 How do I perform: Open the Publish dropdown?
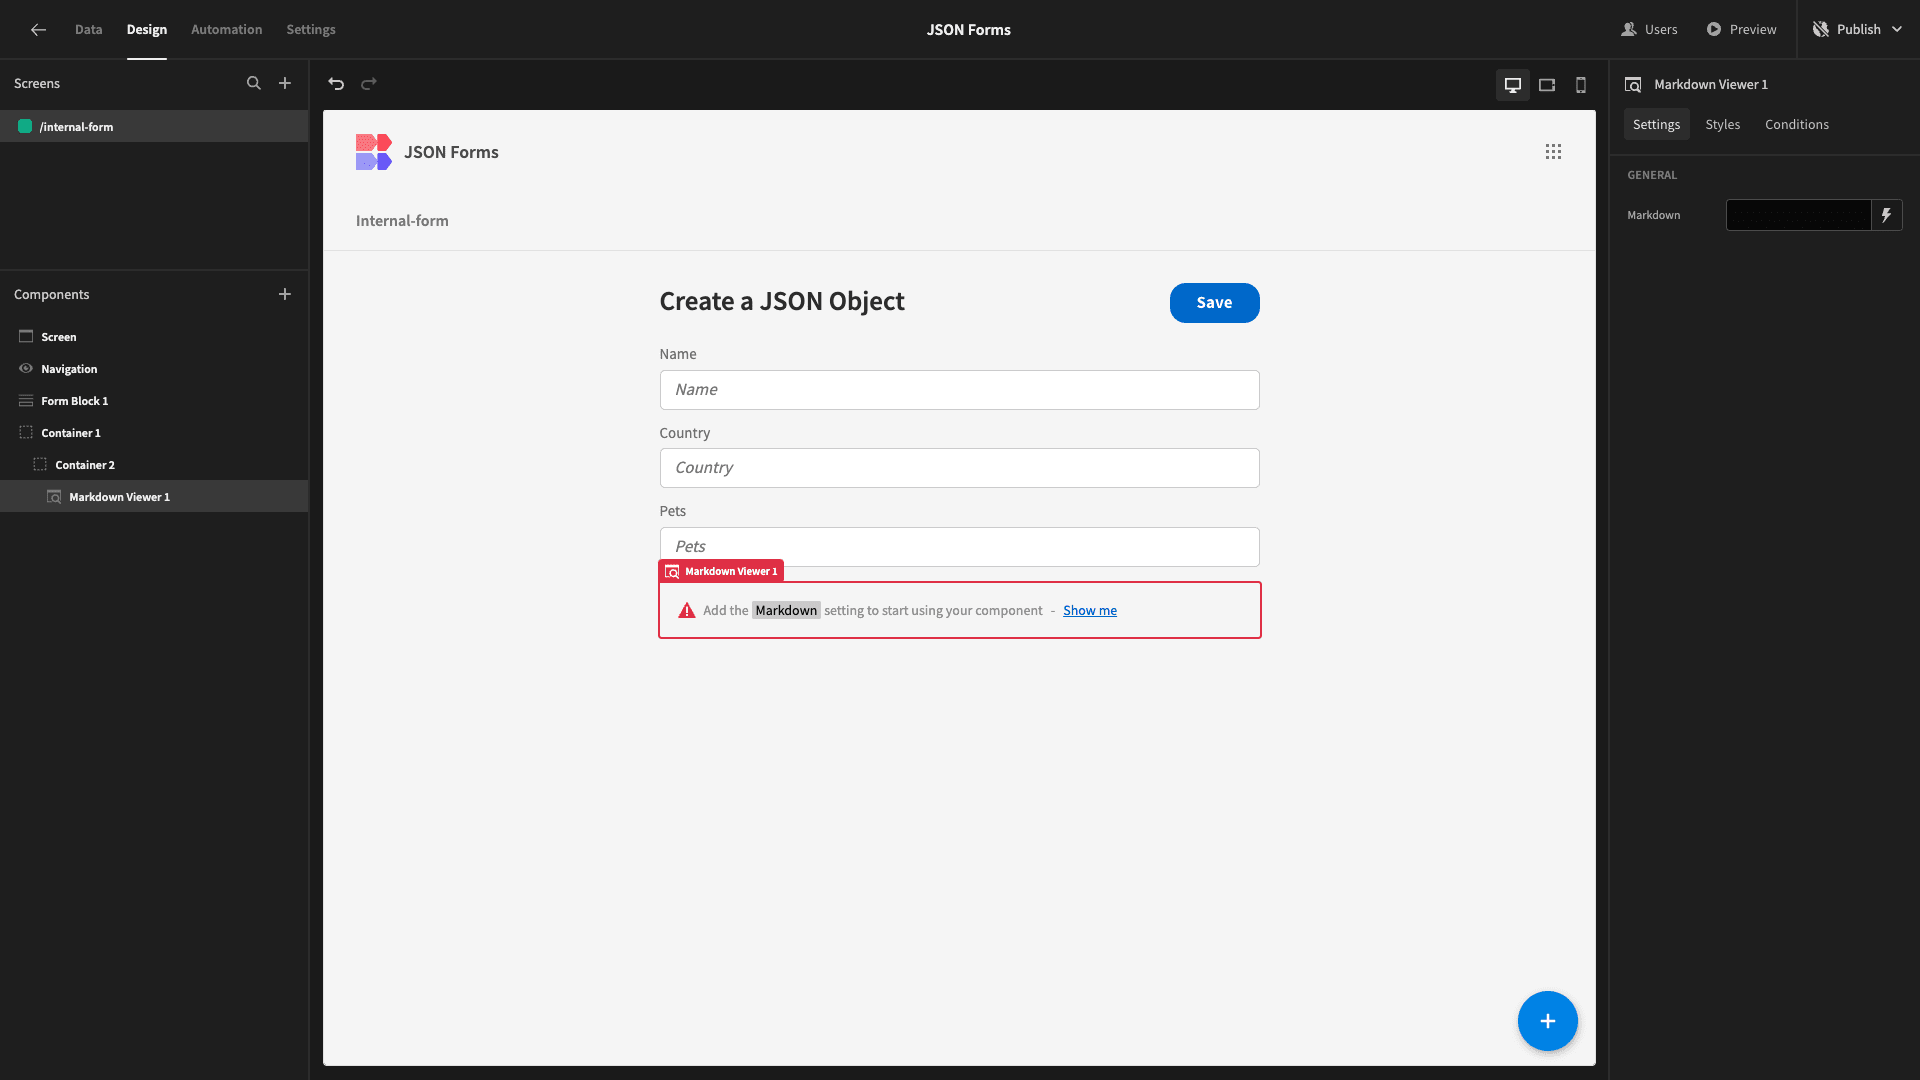[x=1857, y=30]
